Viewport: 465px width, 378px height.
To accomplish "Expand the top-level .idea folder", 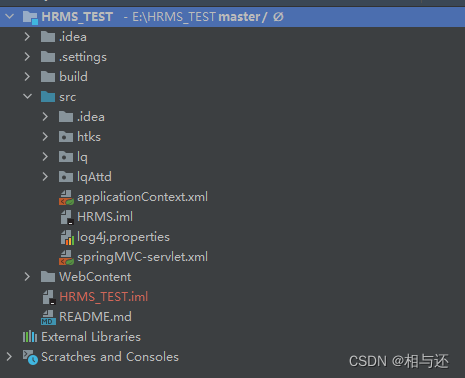I will (27, 37).
